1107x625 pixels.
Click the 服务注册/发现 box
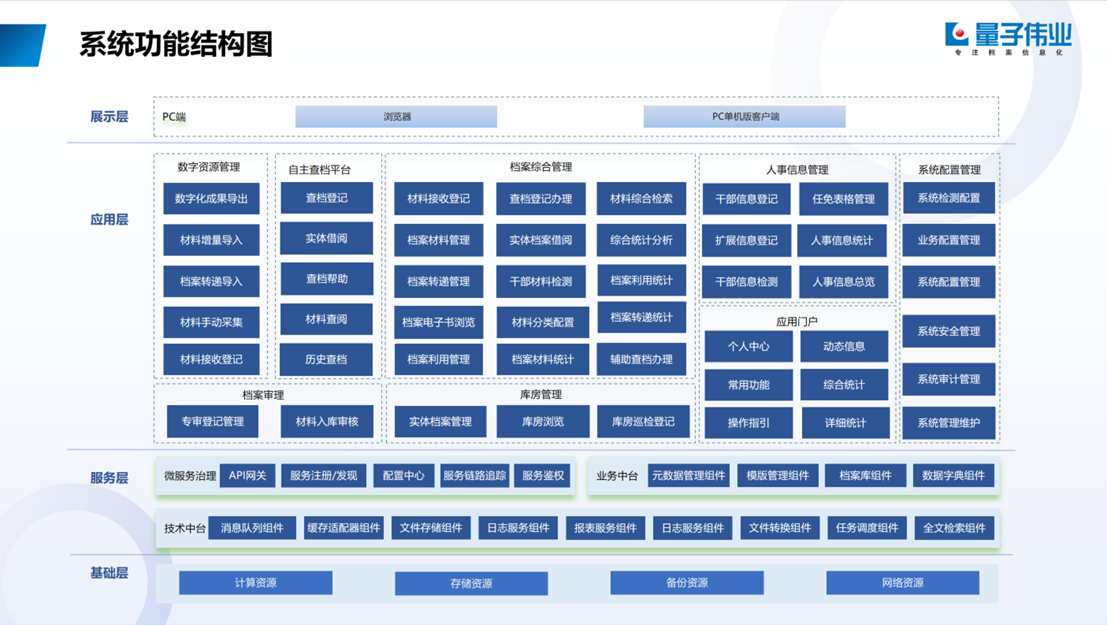[323, 475]
